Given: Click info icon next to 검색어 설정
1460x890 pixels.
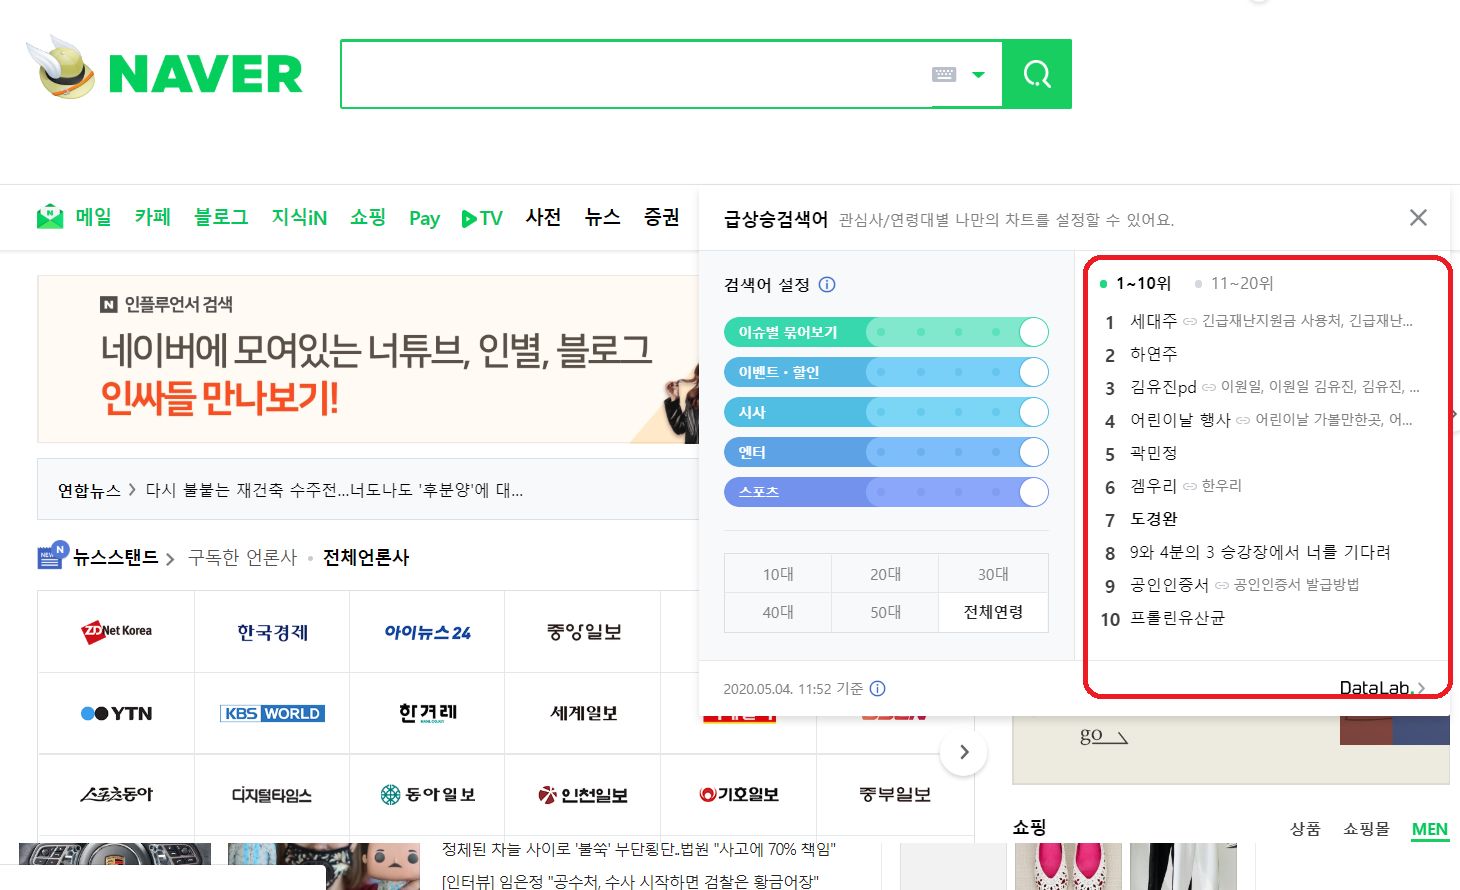Looking at the screenshot, I should coord(827,285).
